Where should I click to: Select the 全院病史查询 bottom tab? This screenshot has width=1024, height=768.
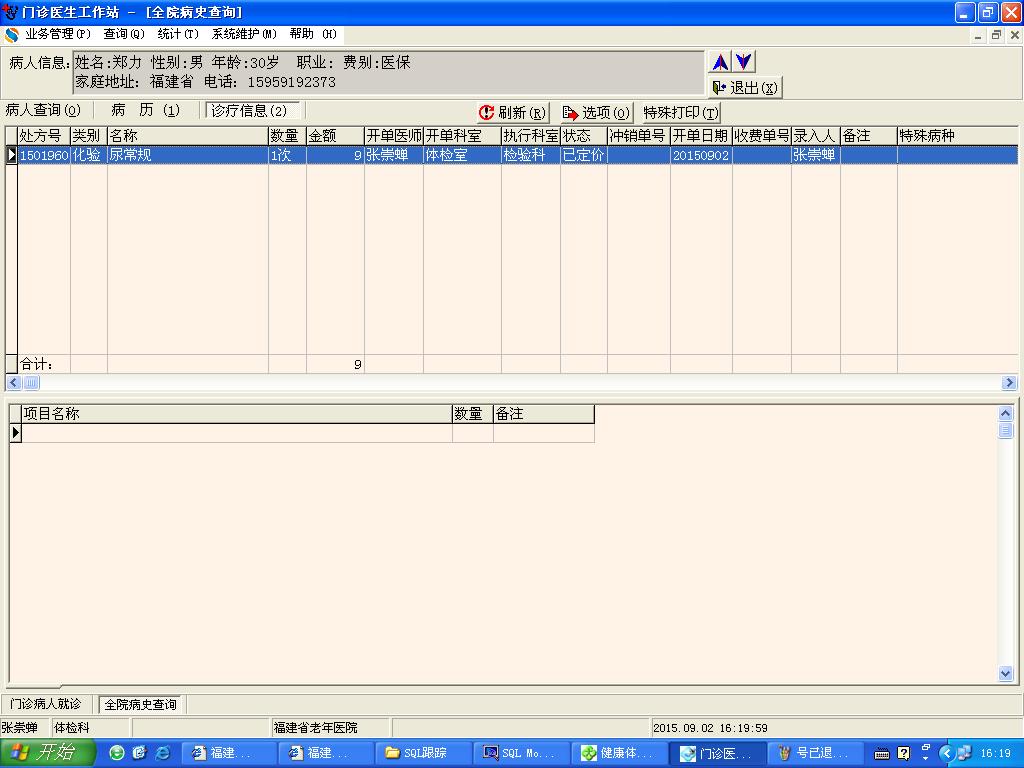140,705
